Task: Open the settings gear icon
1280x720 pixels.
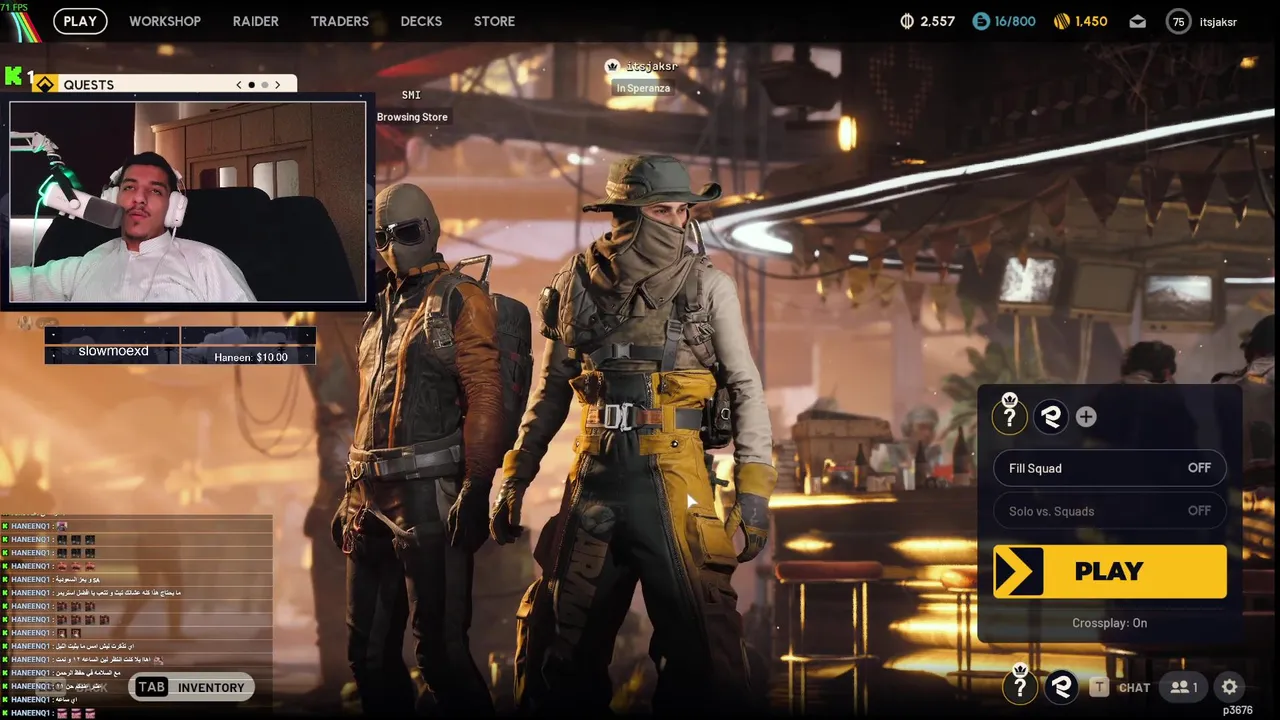Action: [x=1230, y=687]
